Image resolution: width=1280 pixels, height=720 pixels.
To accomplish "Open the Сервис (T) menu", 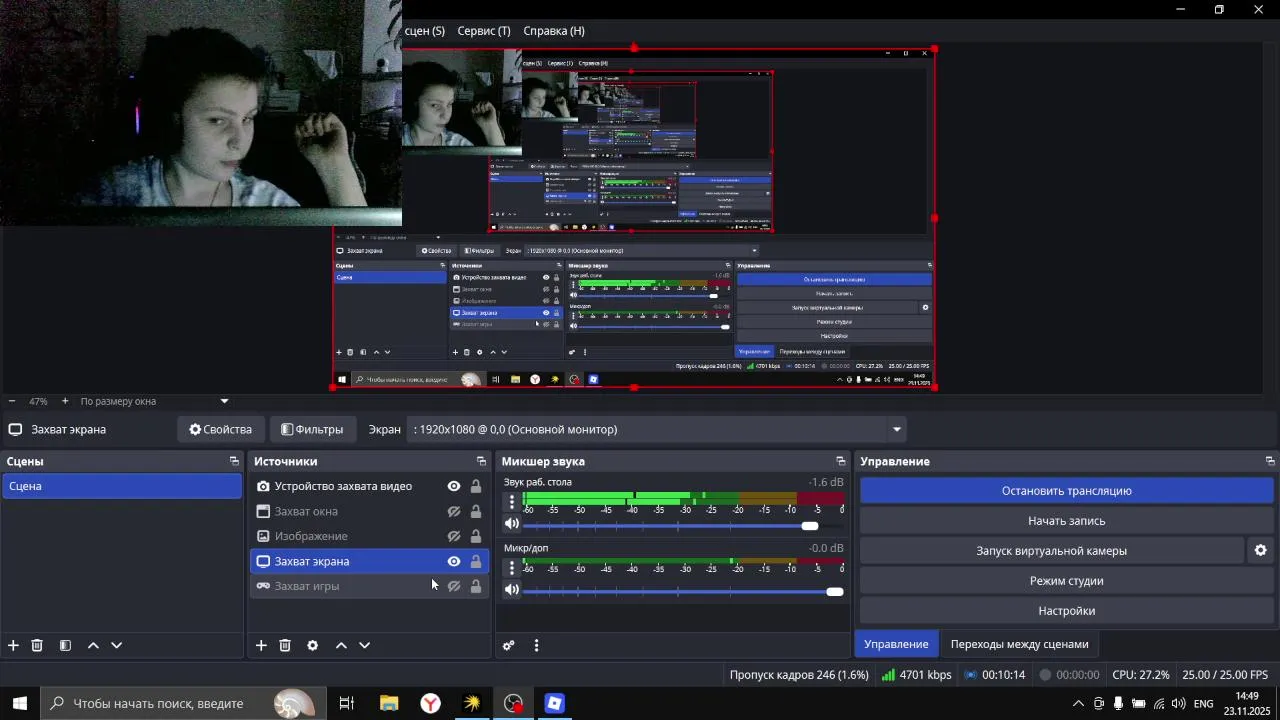I will coord(484,31).
